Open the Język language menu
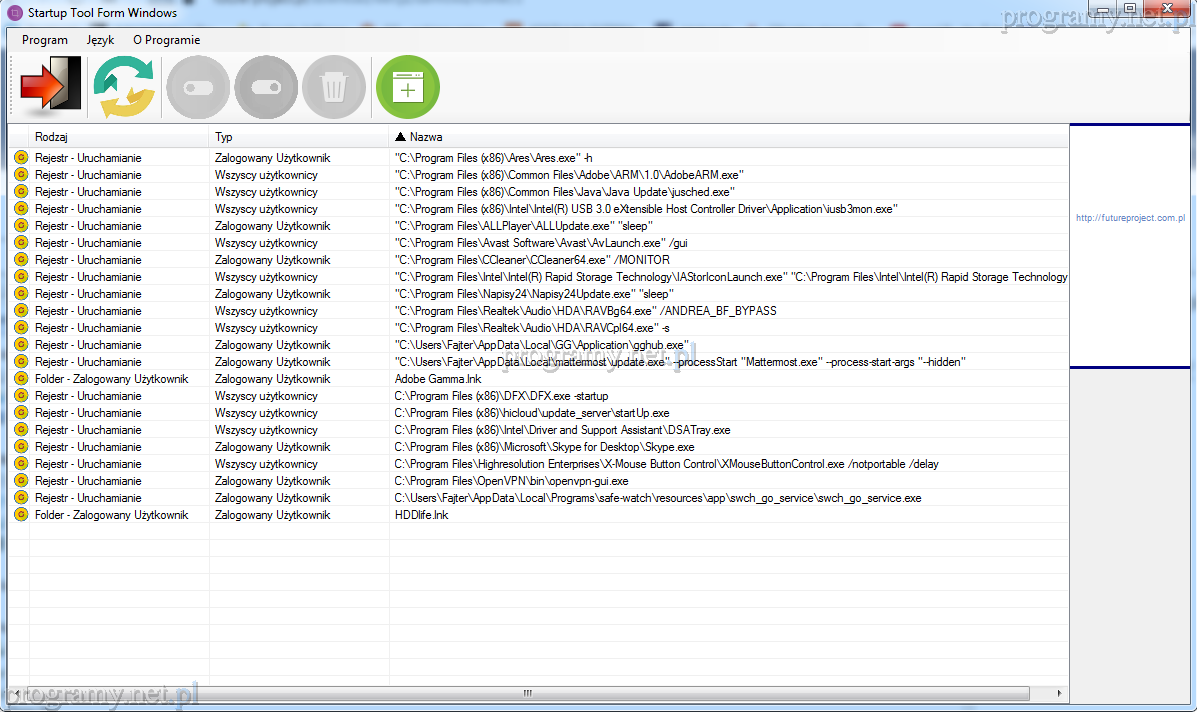Viewport: 1197px width, 712px height. coord(100,40)
